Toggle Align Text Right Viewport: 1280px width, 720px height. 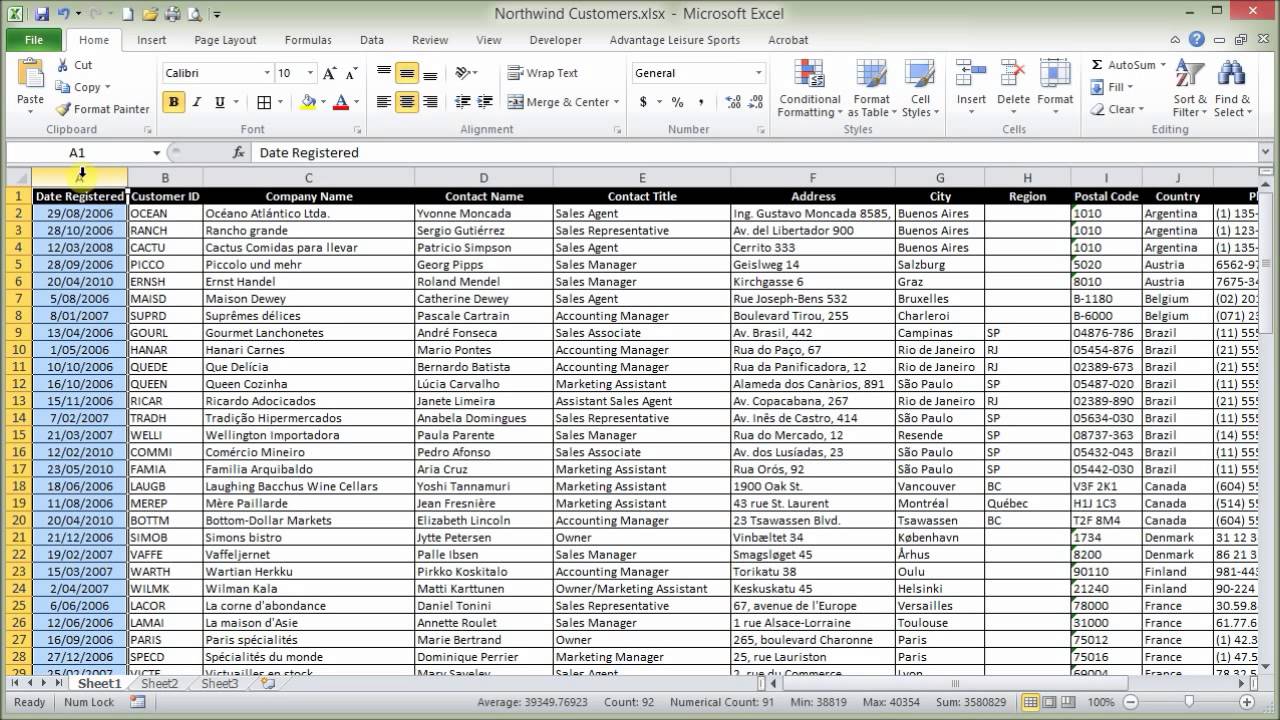[430, 102]
